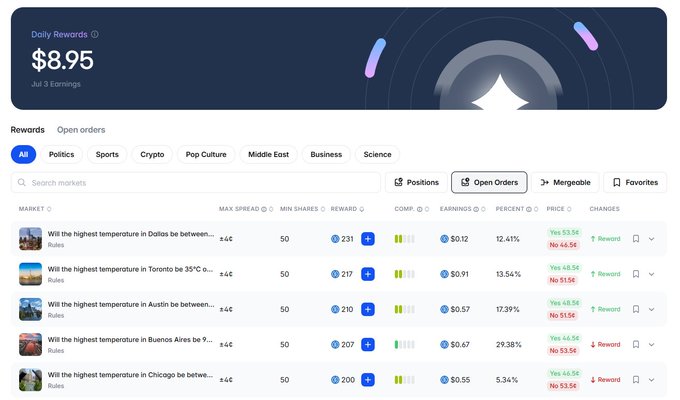The width and height of the screenshot is (680, 400).
Task: Click the Yes 53.5¢ price for Dallas
Action: tap(564, 233)
